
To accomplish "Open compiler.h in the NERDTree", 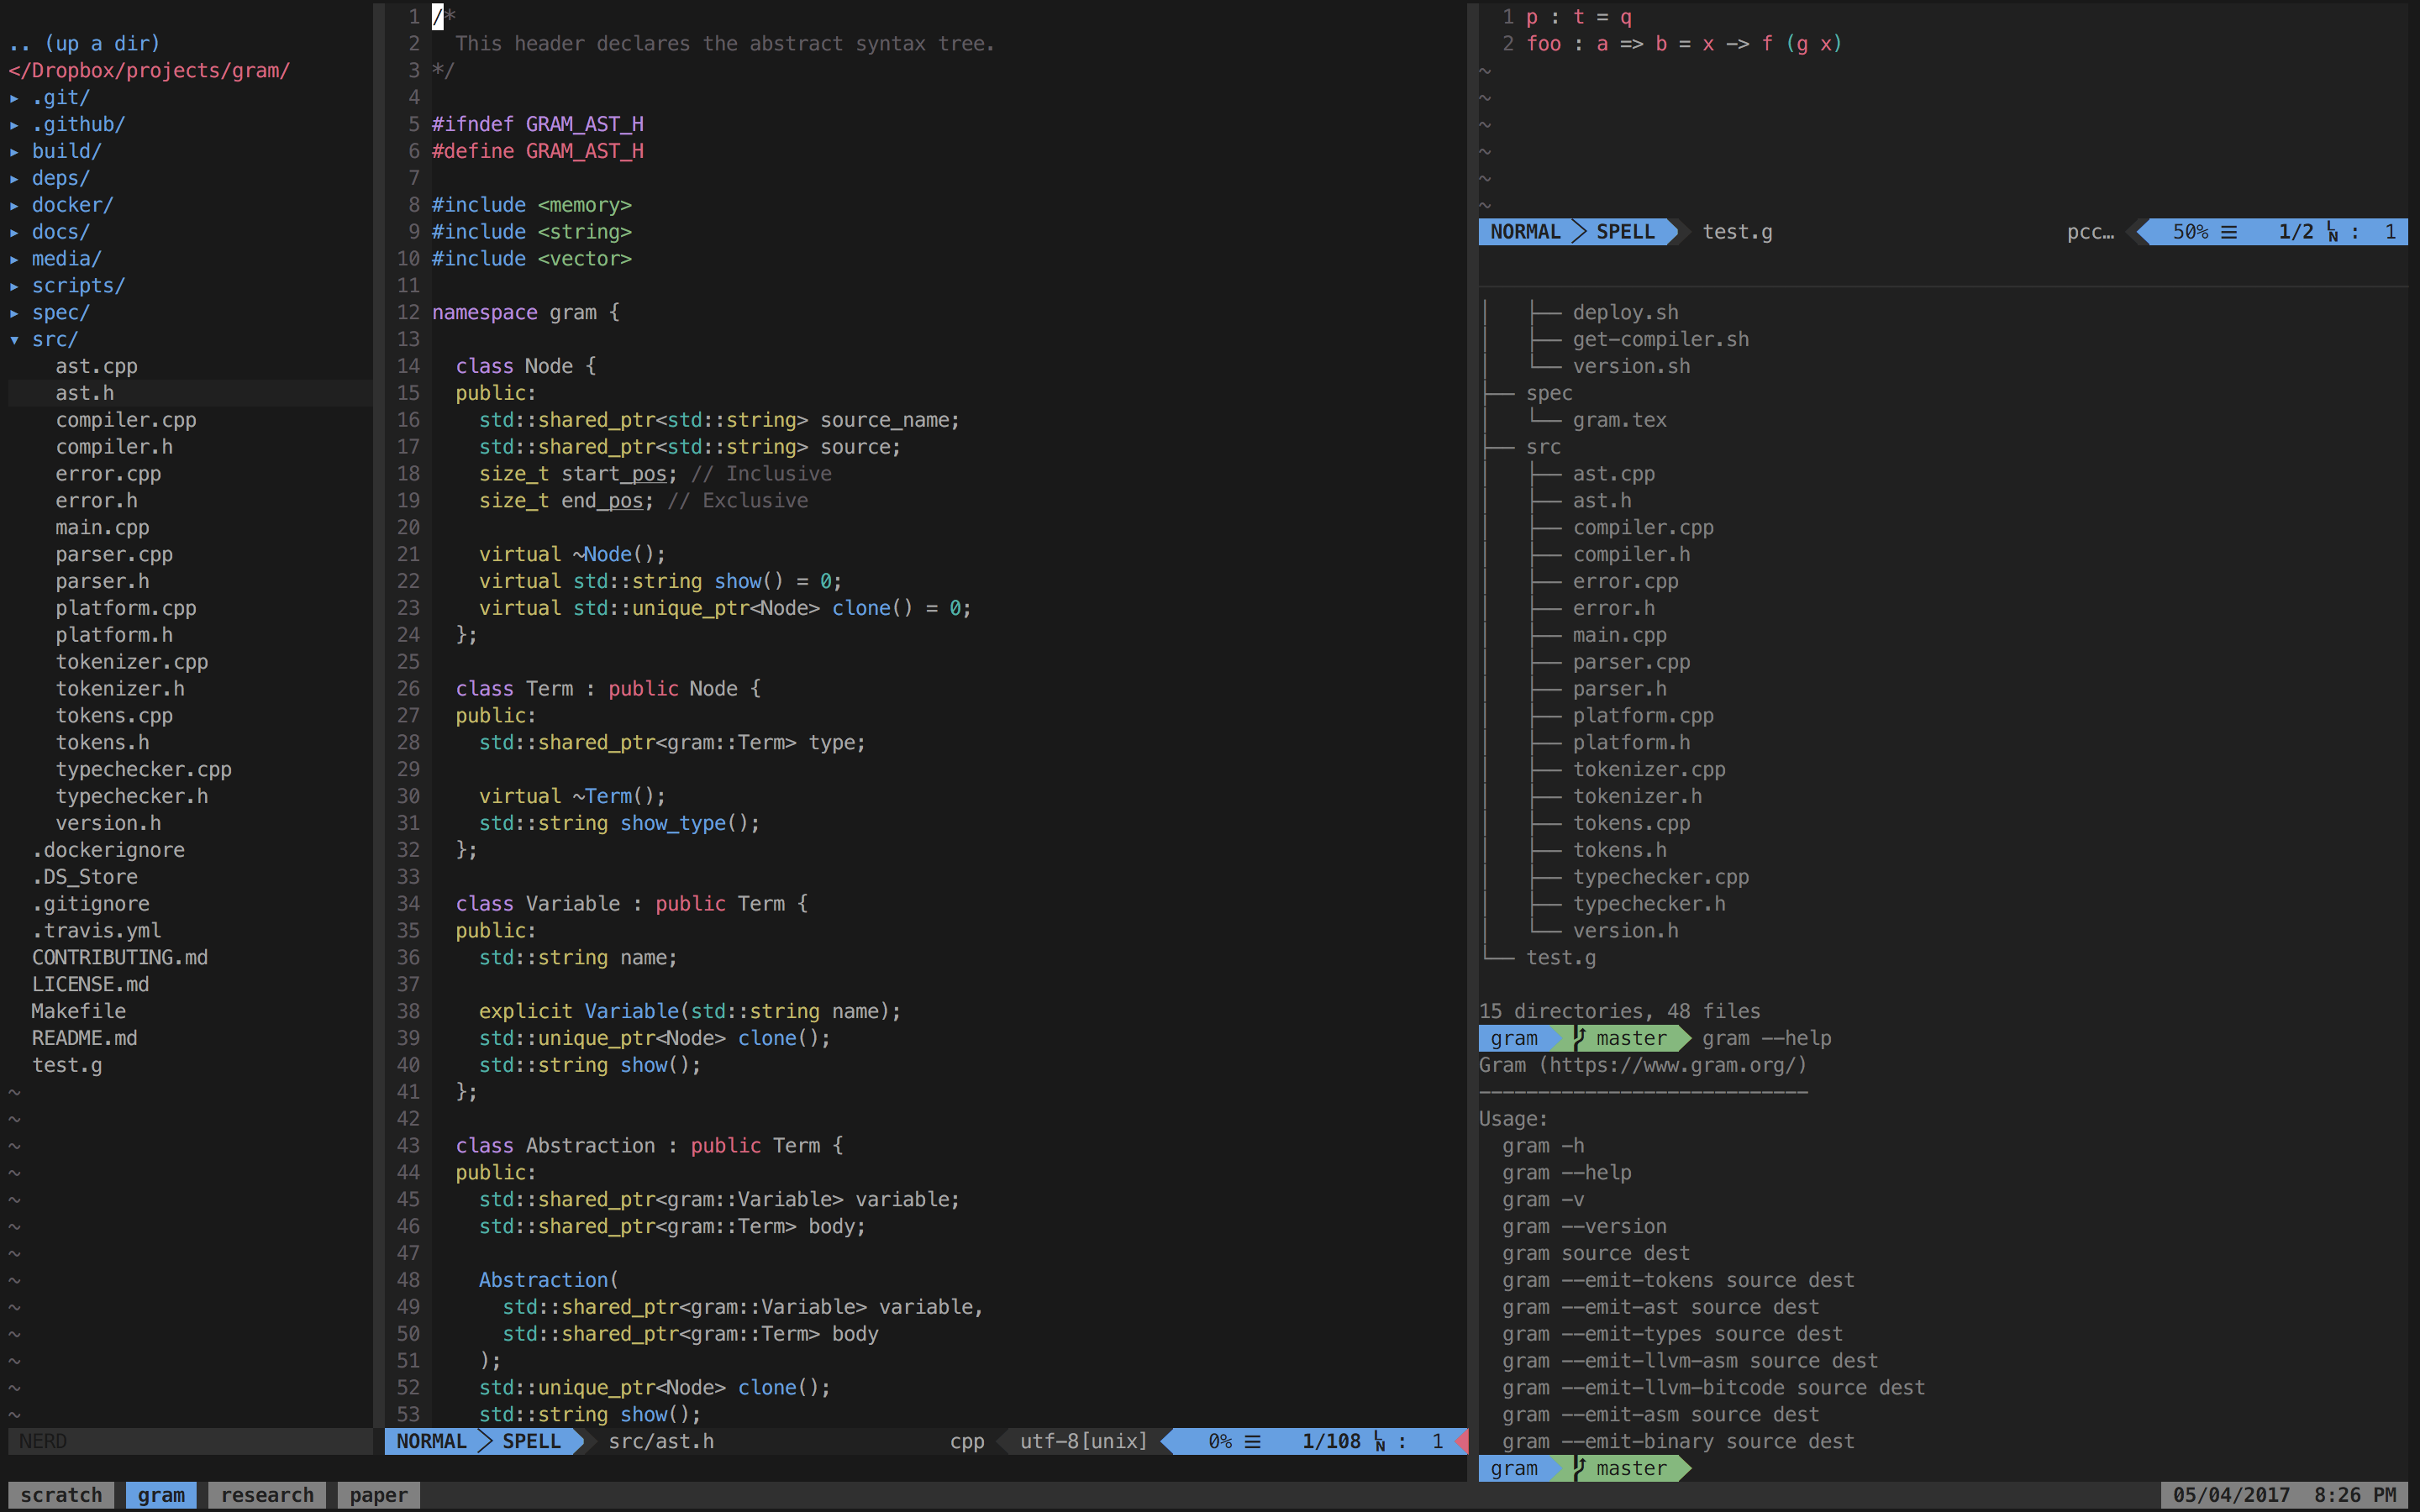I will [114, 447].
